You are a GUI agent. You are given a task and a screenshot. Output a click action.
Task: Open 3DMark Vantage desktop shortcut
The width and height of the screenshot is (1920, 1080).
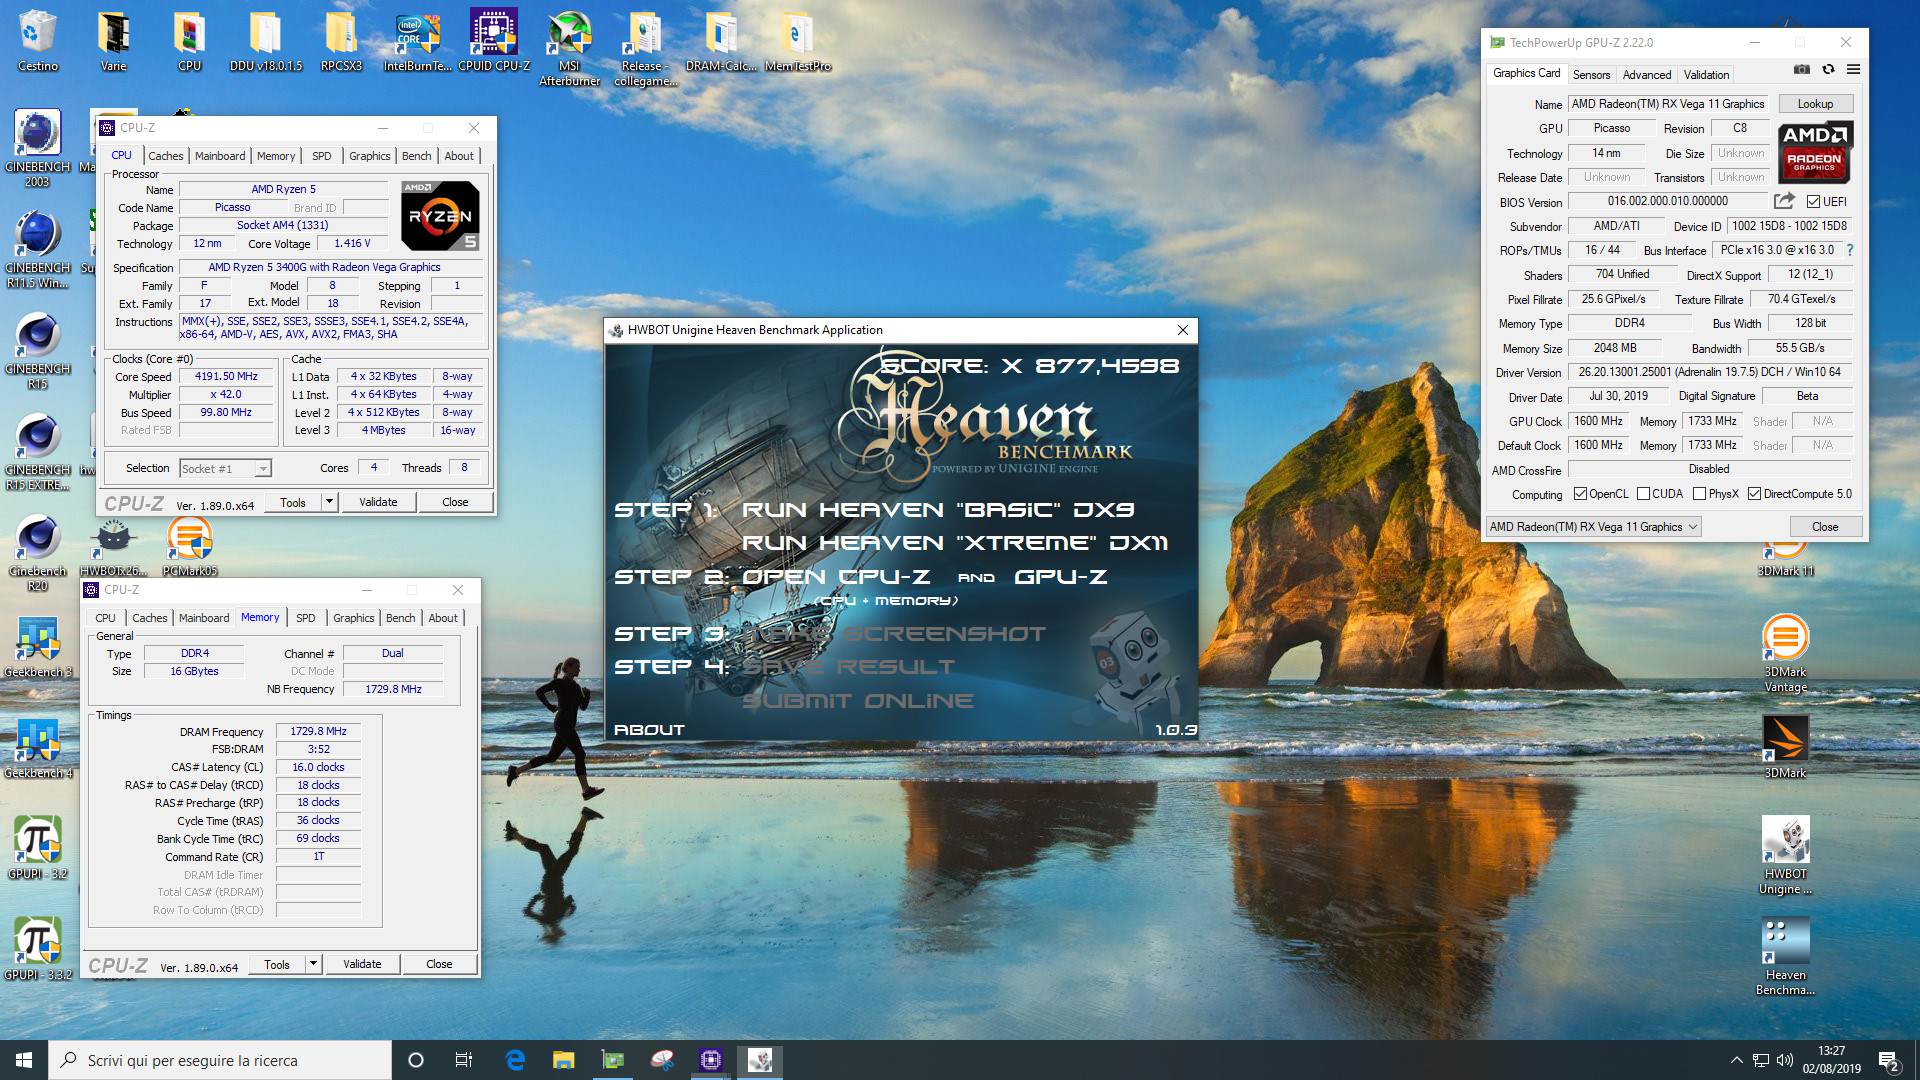1785,653
